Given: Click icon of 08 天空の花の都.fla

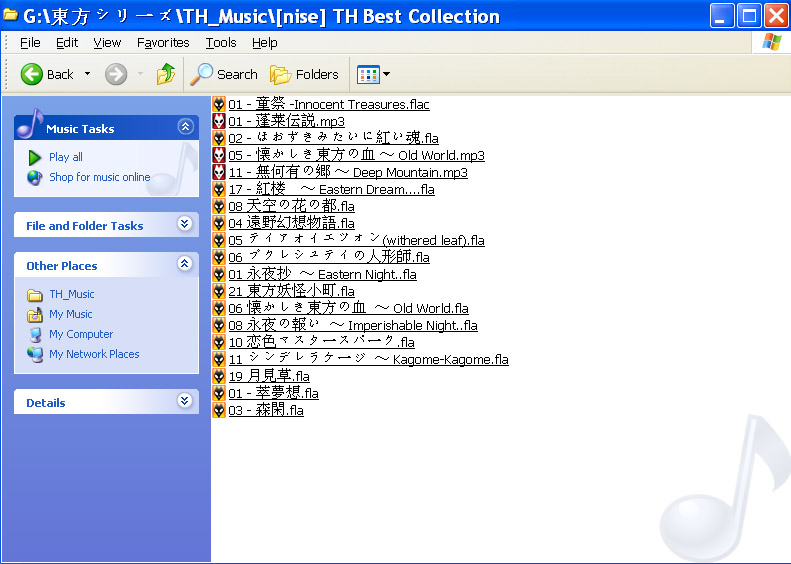Looking at the screenshot, I should 218,206.
